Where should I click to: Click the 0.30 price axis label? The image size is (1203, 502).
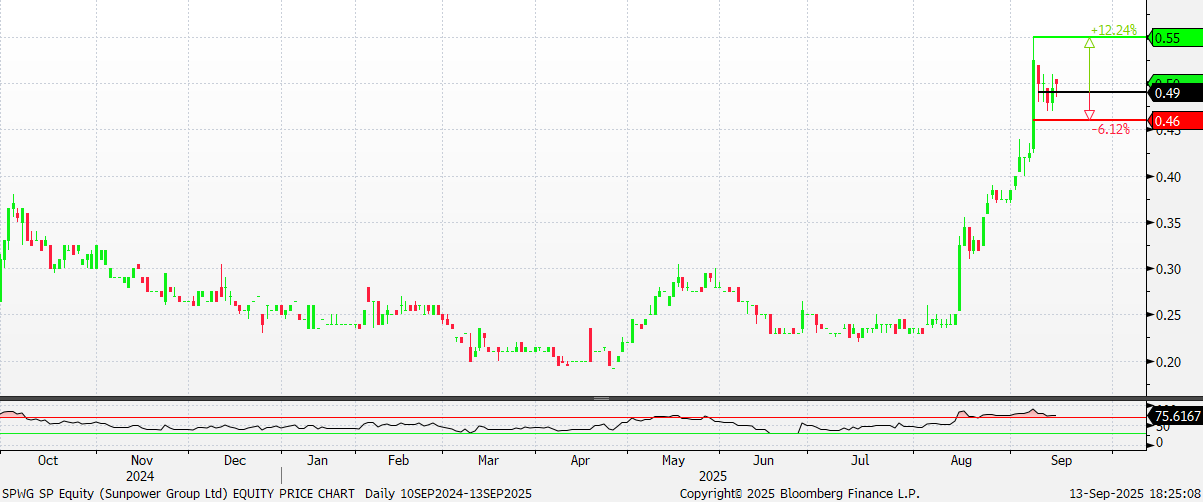click(1168, 269)
